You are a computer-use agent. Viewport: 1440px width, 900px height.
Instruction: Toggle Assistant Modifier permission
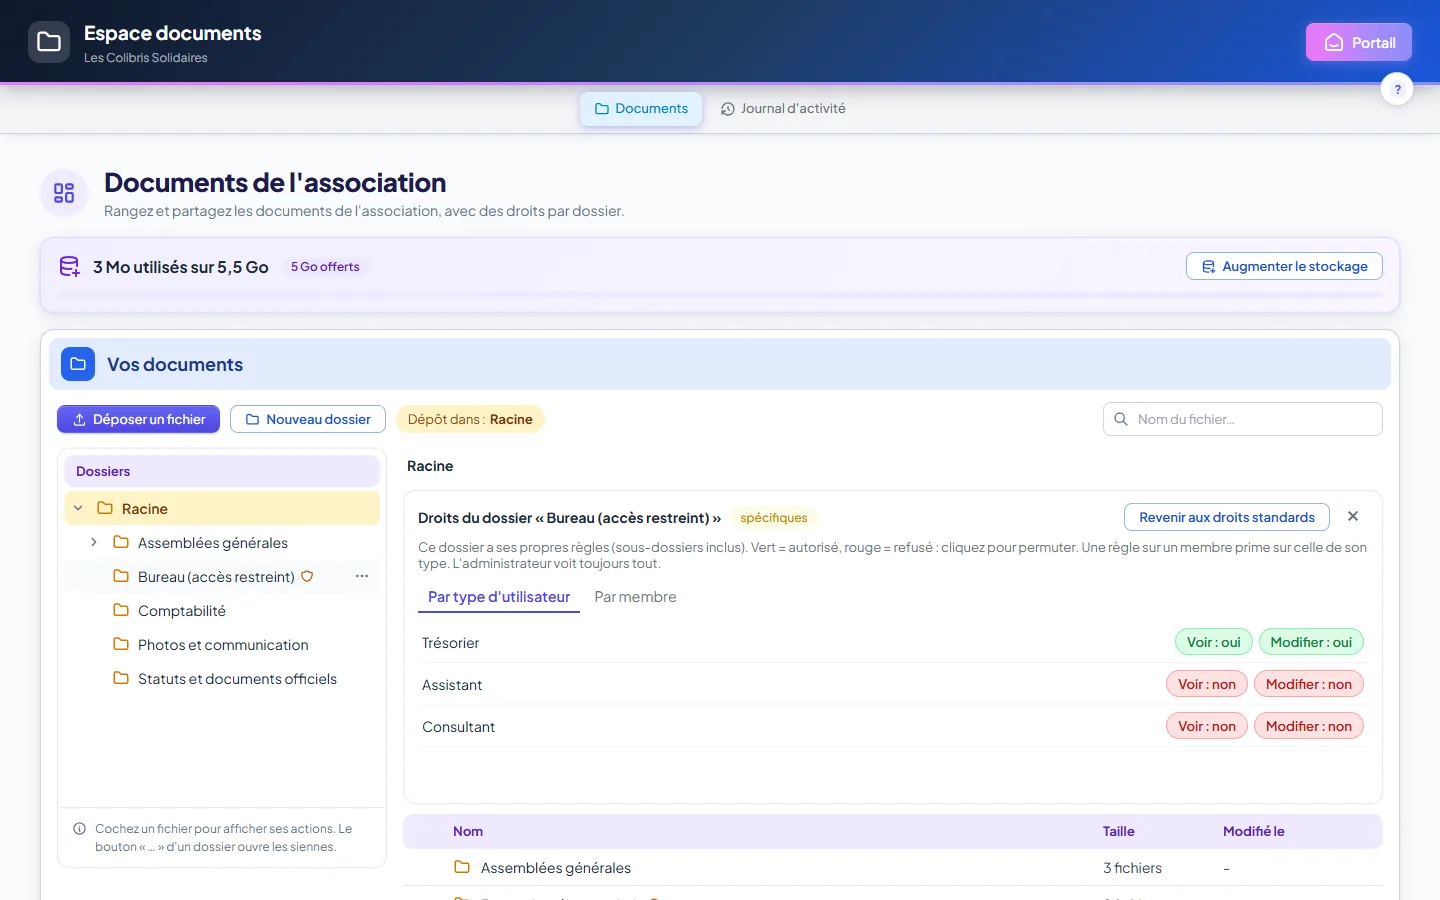click(x=1309, y=684)
